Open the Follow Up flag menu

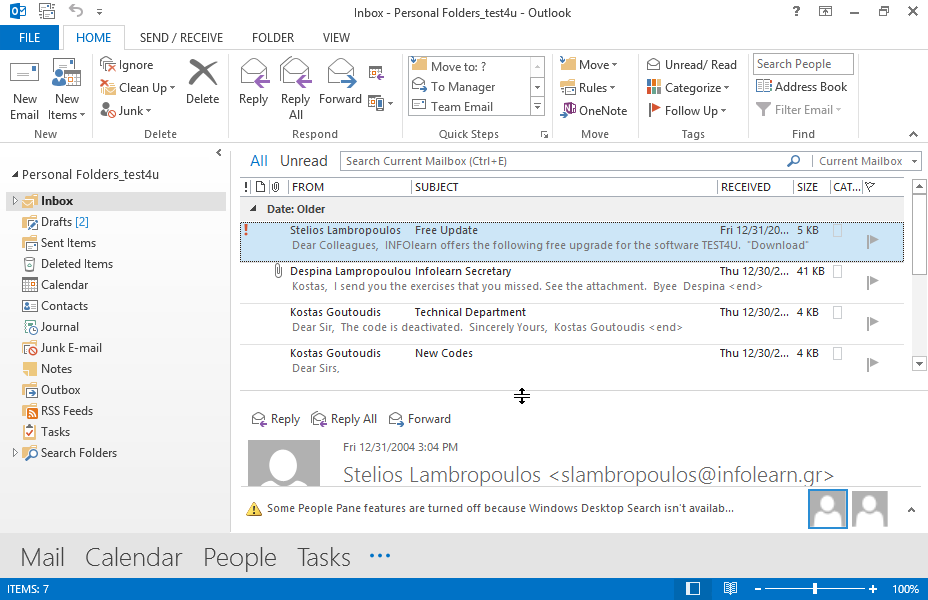tap(687, 111)
